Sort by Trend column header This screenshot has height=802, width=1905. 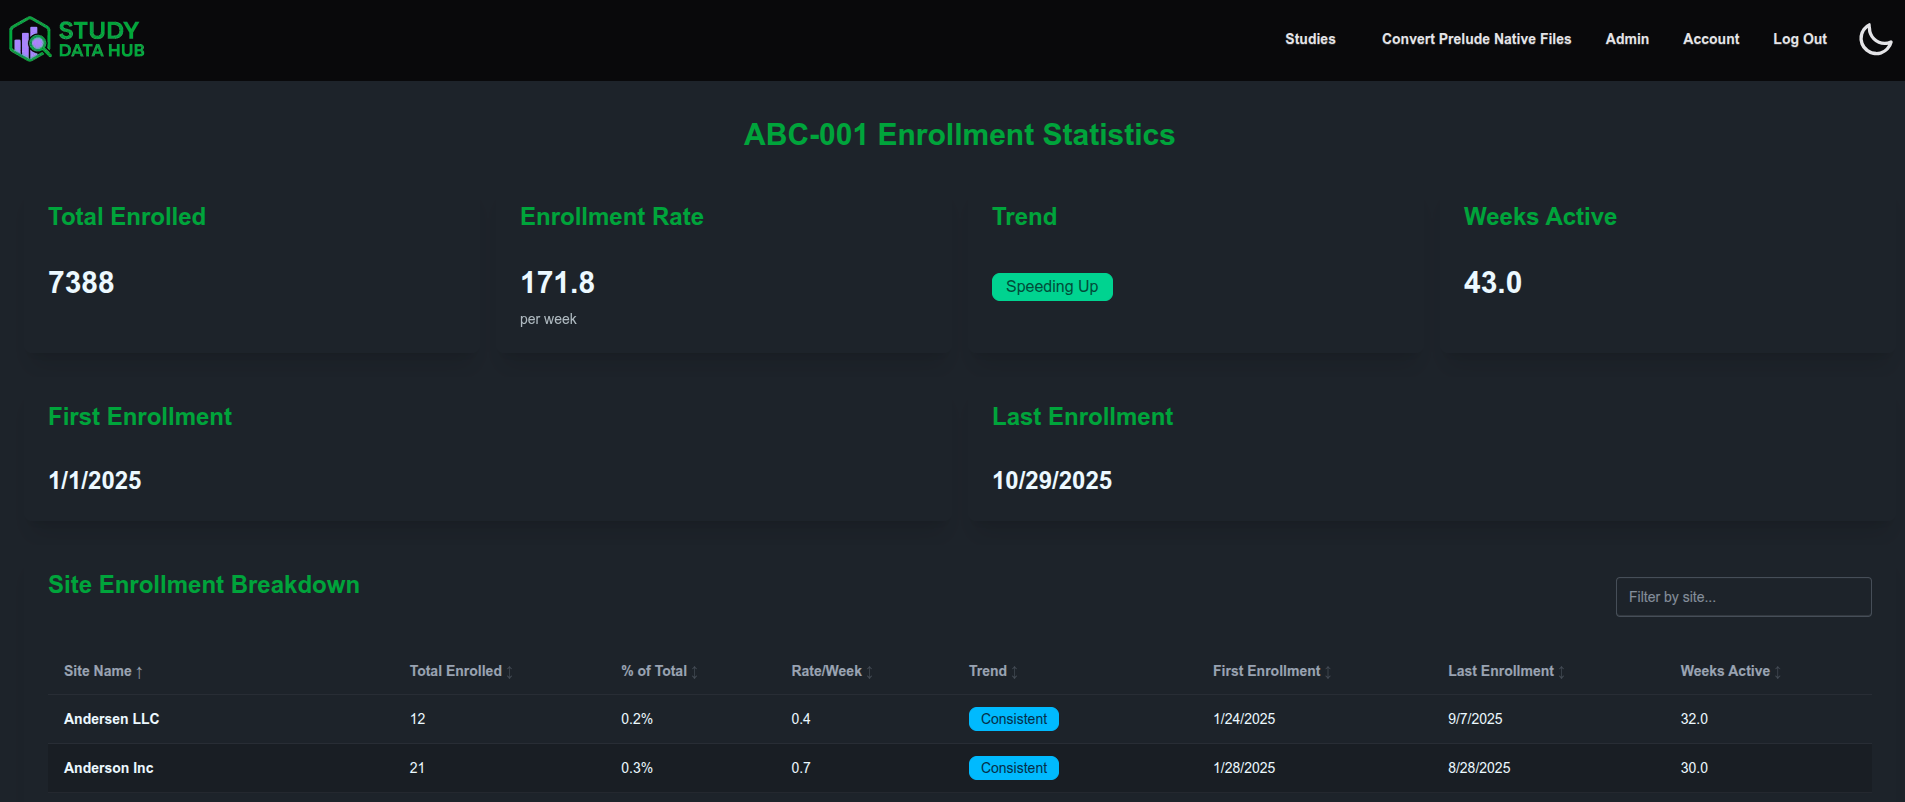coord(993,671)
